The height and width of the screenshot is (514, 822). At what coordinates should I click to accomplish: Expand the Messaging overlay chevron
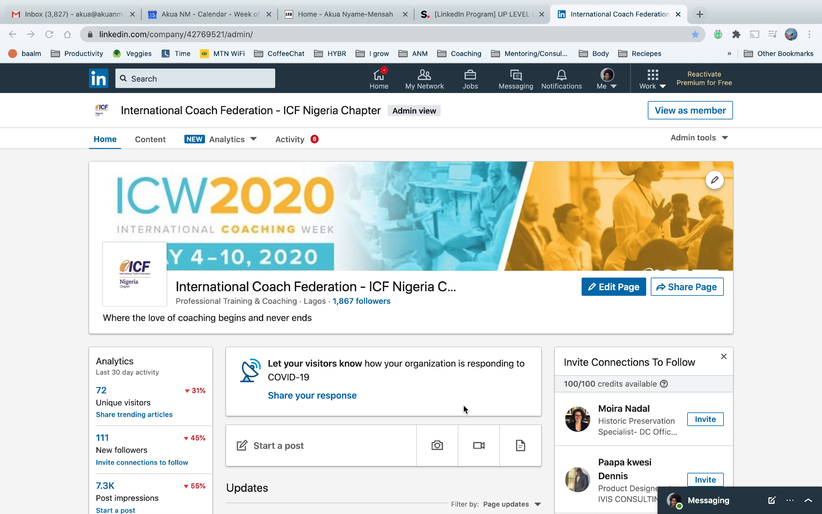tap(808, 500)
